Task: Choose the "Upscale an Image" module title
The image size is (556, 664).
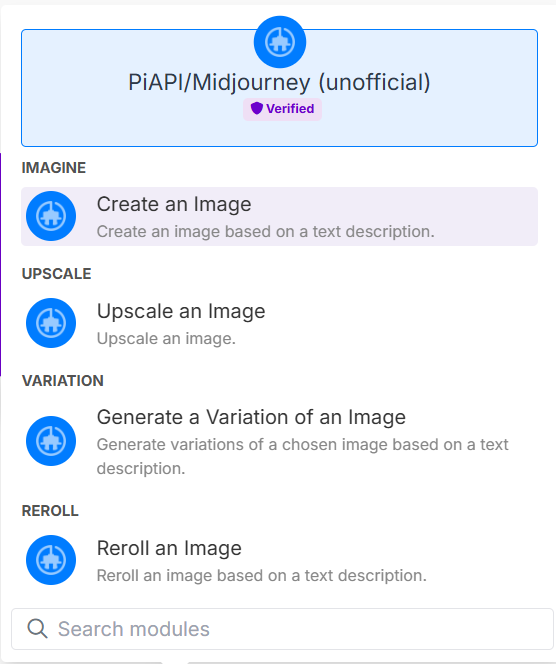Action: (x=181, y=311)
